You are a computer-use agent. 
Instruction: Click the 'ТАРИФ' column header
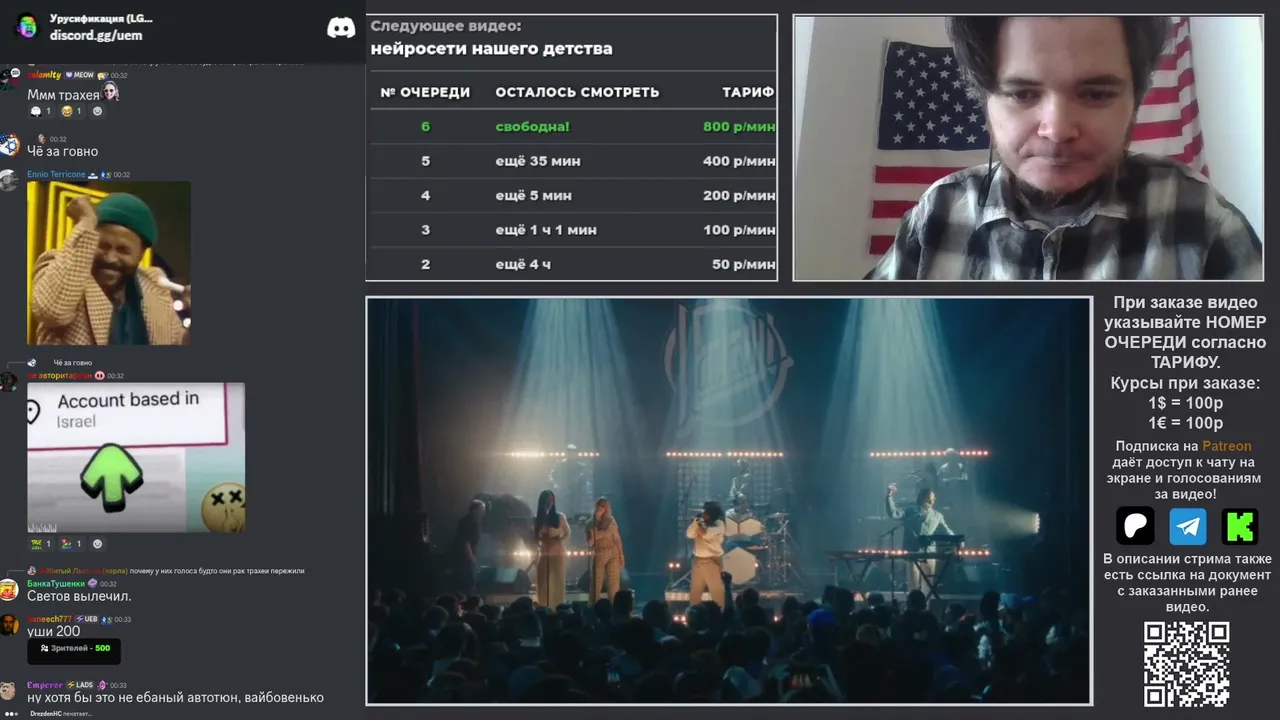pyautogui.click(x=748, y=92)
